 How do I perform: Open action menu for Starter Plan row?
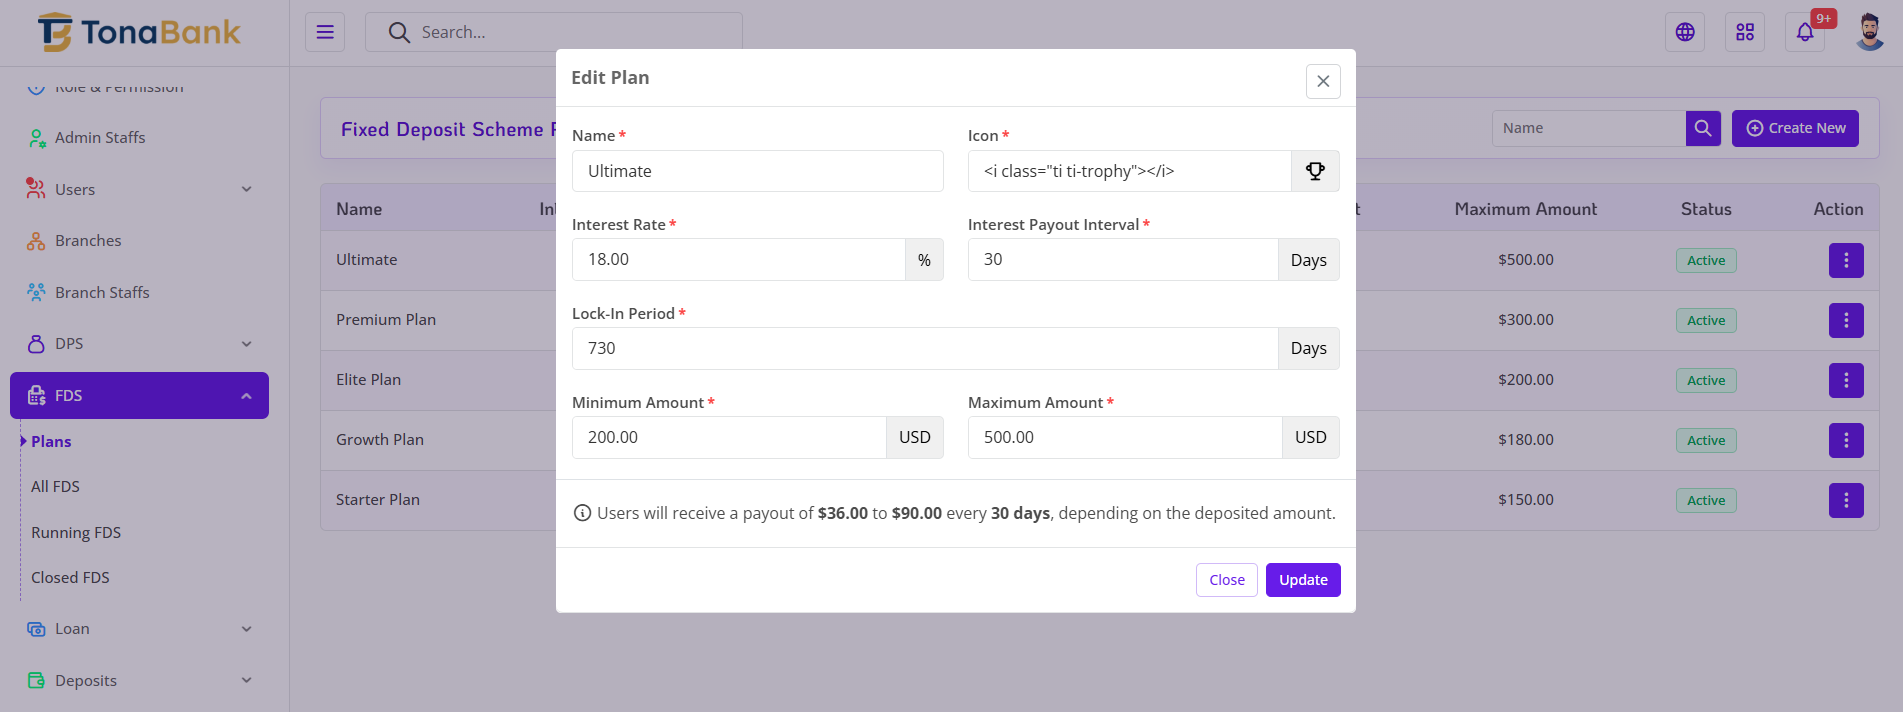[x=1845, y=500]
